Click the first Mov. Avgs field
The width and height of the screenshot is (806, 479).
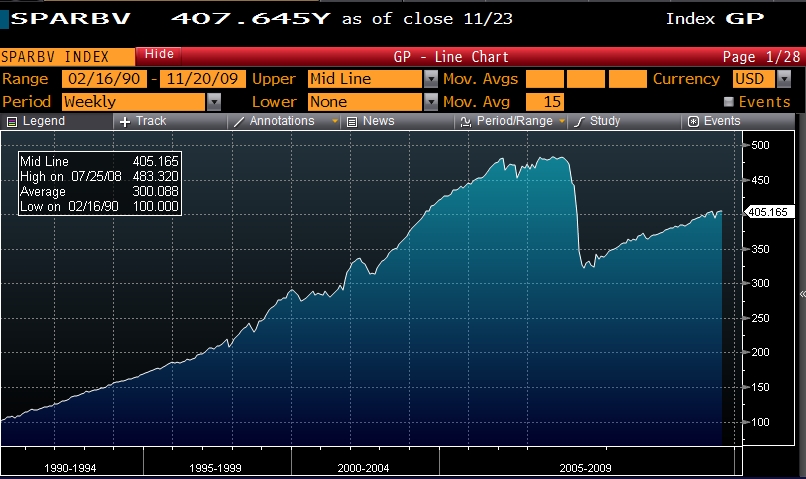545,79
